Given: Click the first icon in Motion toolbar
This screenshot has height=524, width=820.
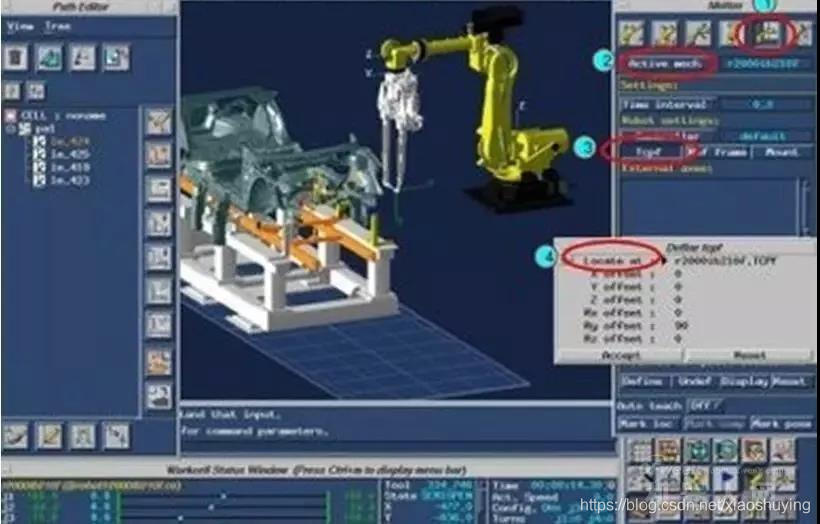Looking at the screenshot, I should (x=632, y=33).
